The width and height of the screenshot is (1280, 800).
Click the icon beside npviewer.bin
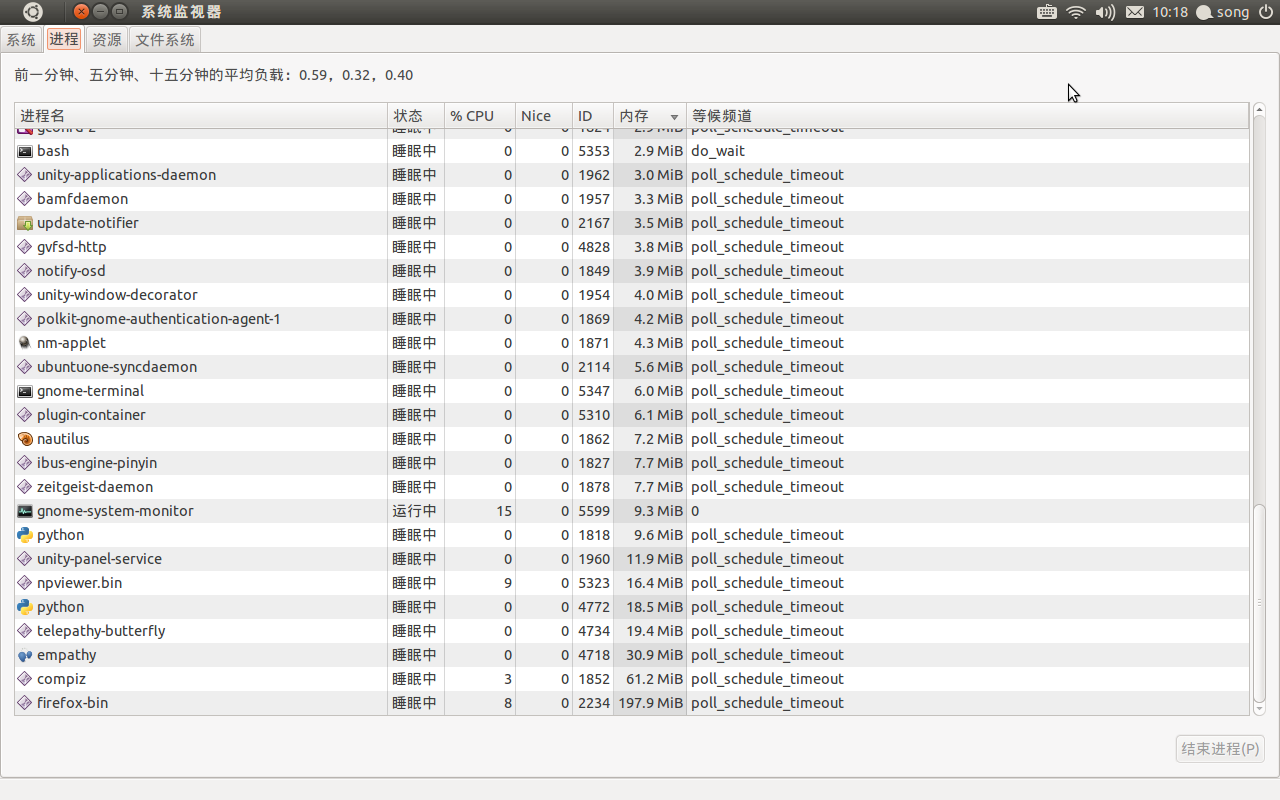coord(25,583)
